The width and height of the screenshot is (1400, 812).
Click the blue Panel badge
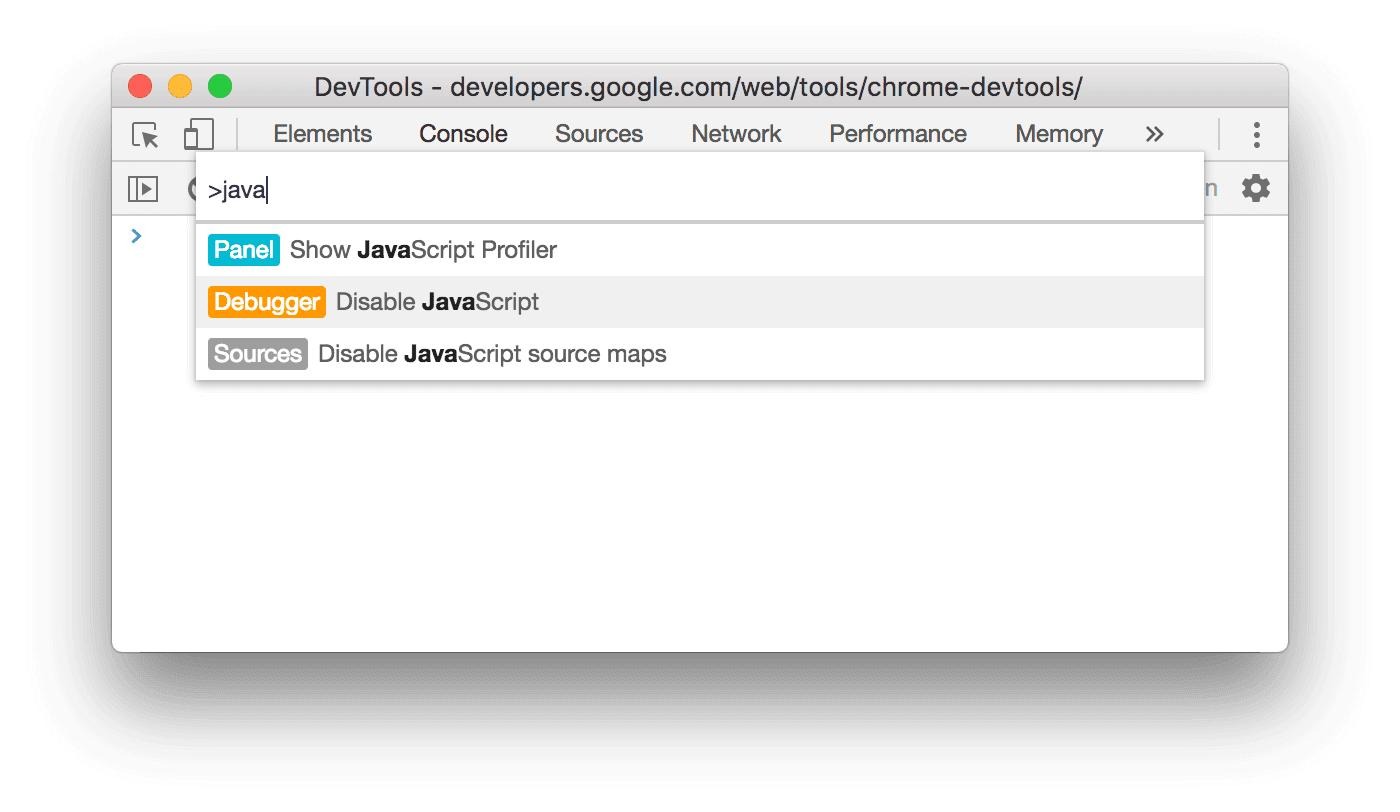pos(244,250)
